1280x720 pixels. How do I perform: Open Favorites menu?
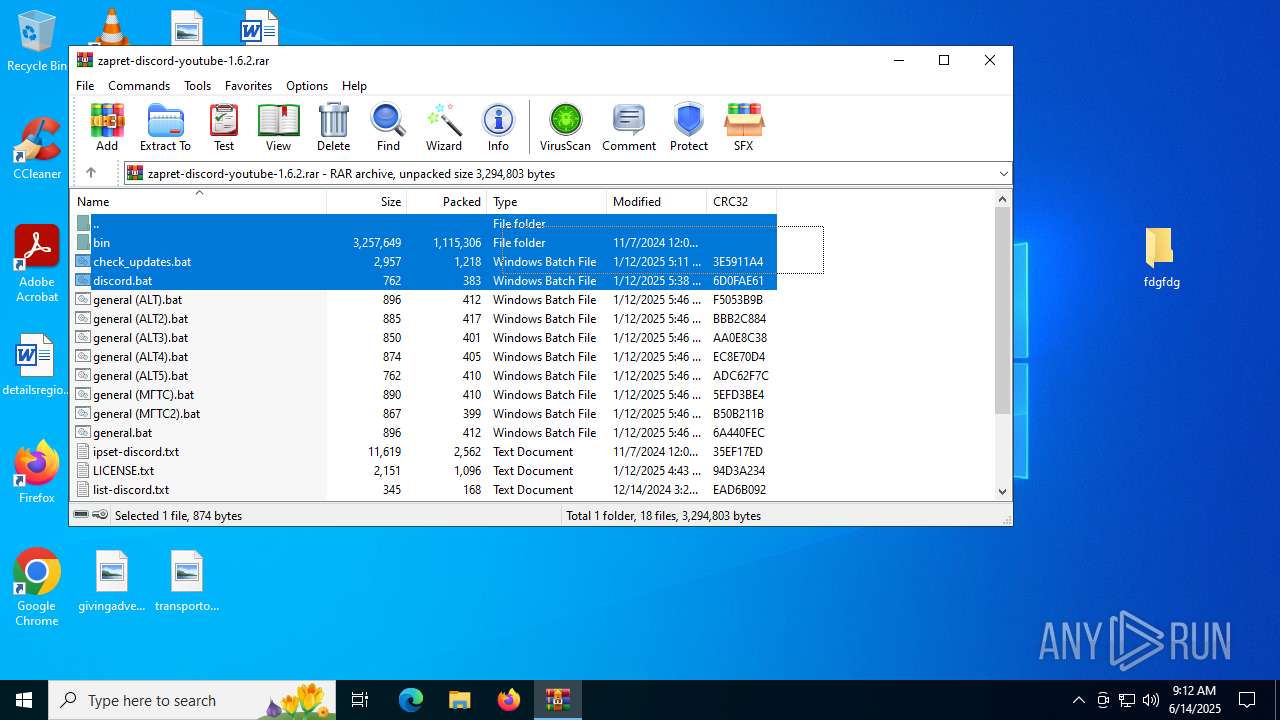[x=248, y=86]
